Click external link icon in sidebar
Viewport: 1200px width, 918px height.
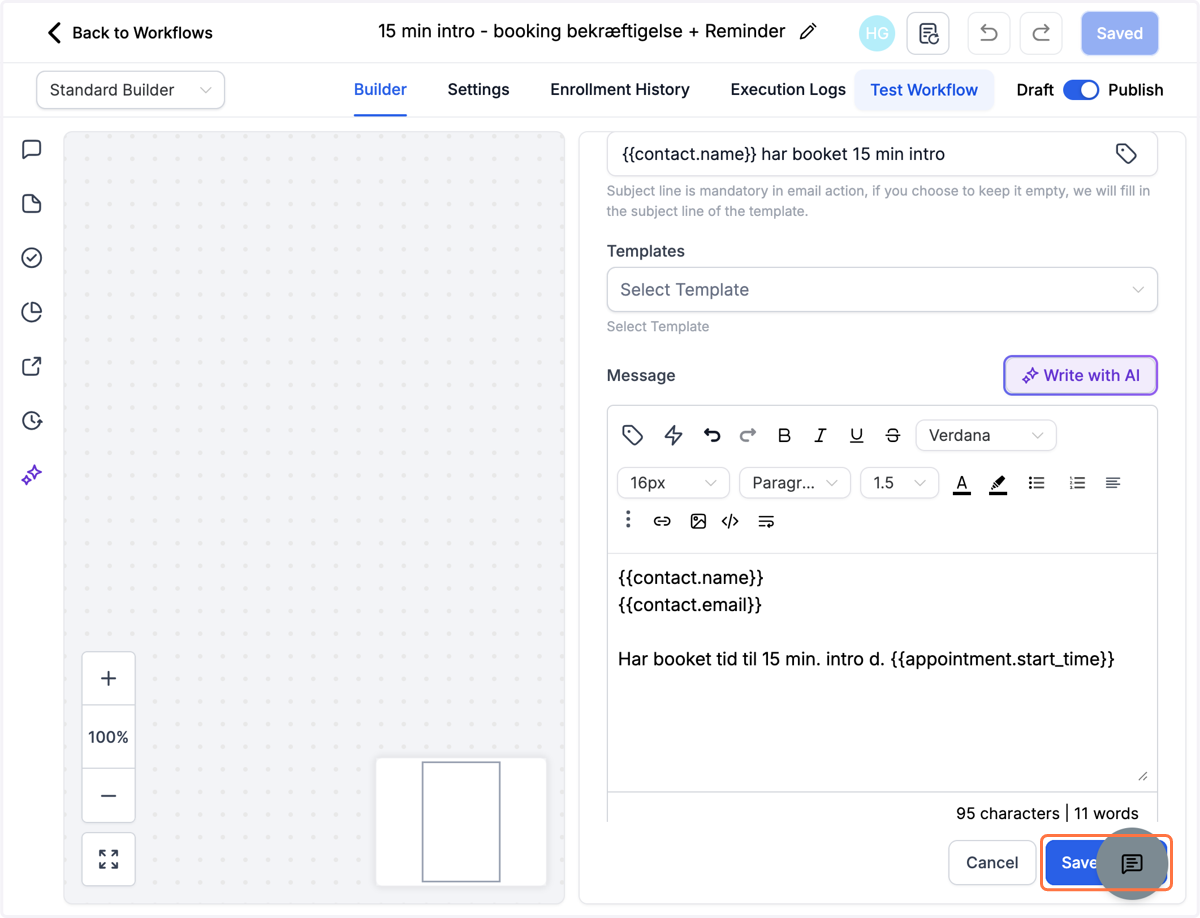coord(32,366)
